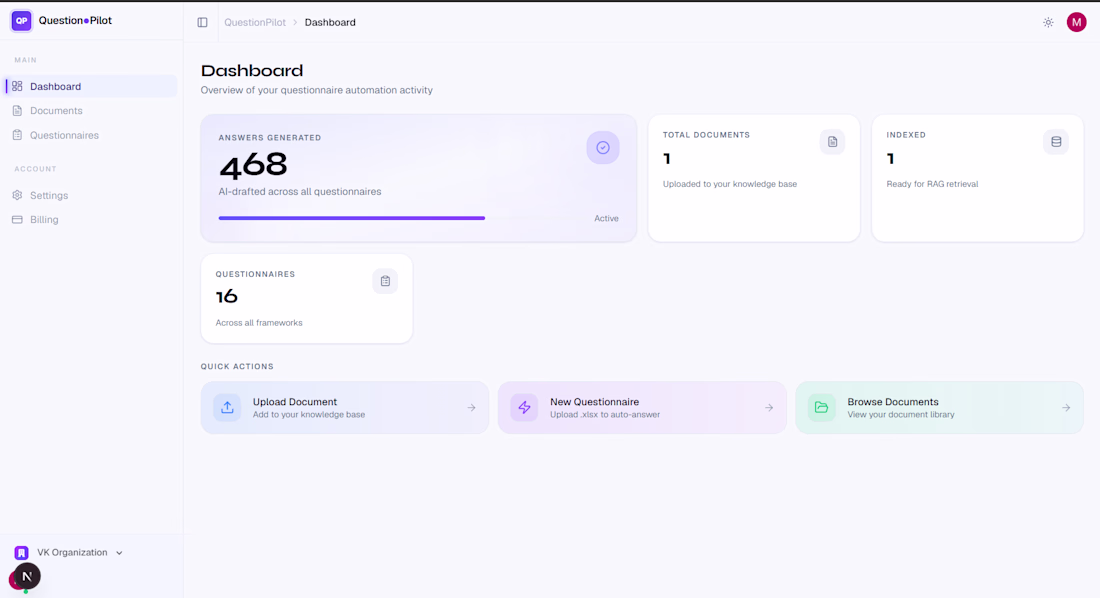The image size is (1100, 598).
Task: Open Questionnaires in the sidebar
Action: [x=91, y=135]
